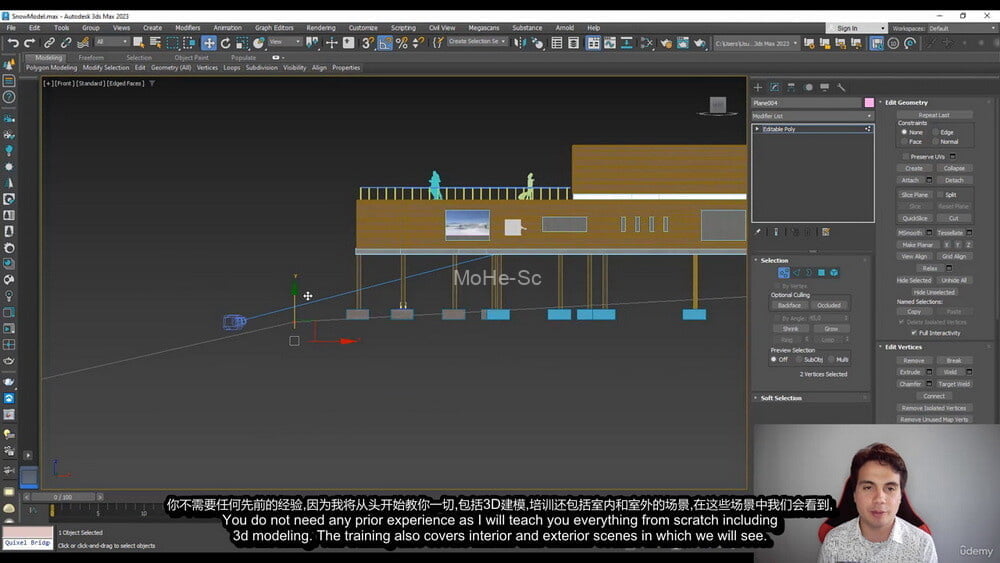The width and height of the screenshot is (1000, 563).
Task: Switch to Polygon sub-object selection icon
Action: 821,272
